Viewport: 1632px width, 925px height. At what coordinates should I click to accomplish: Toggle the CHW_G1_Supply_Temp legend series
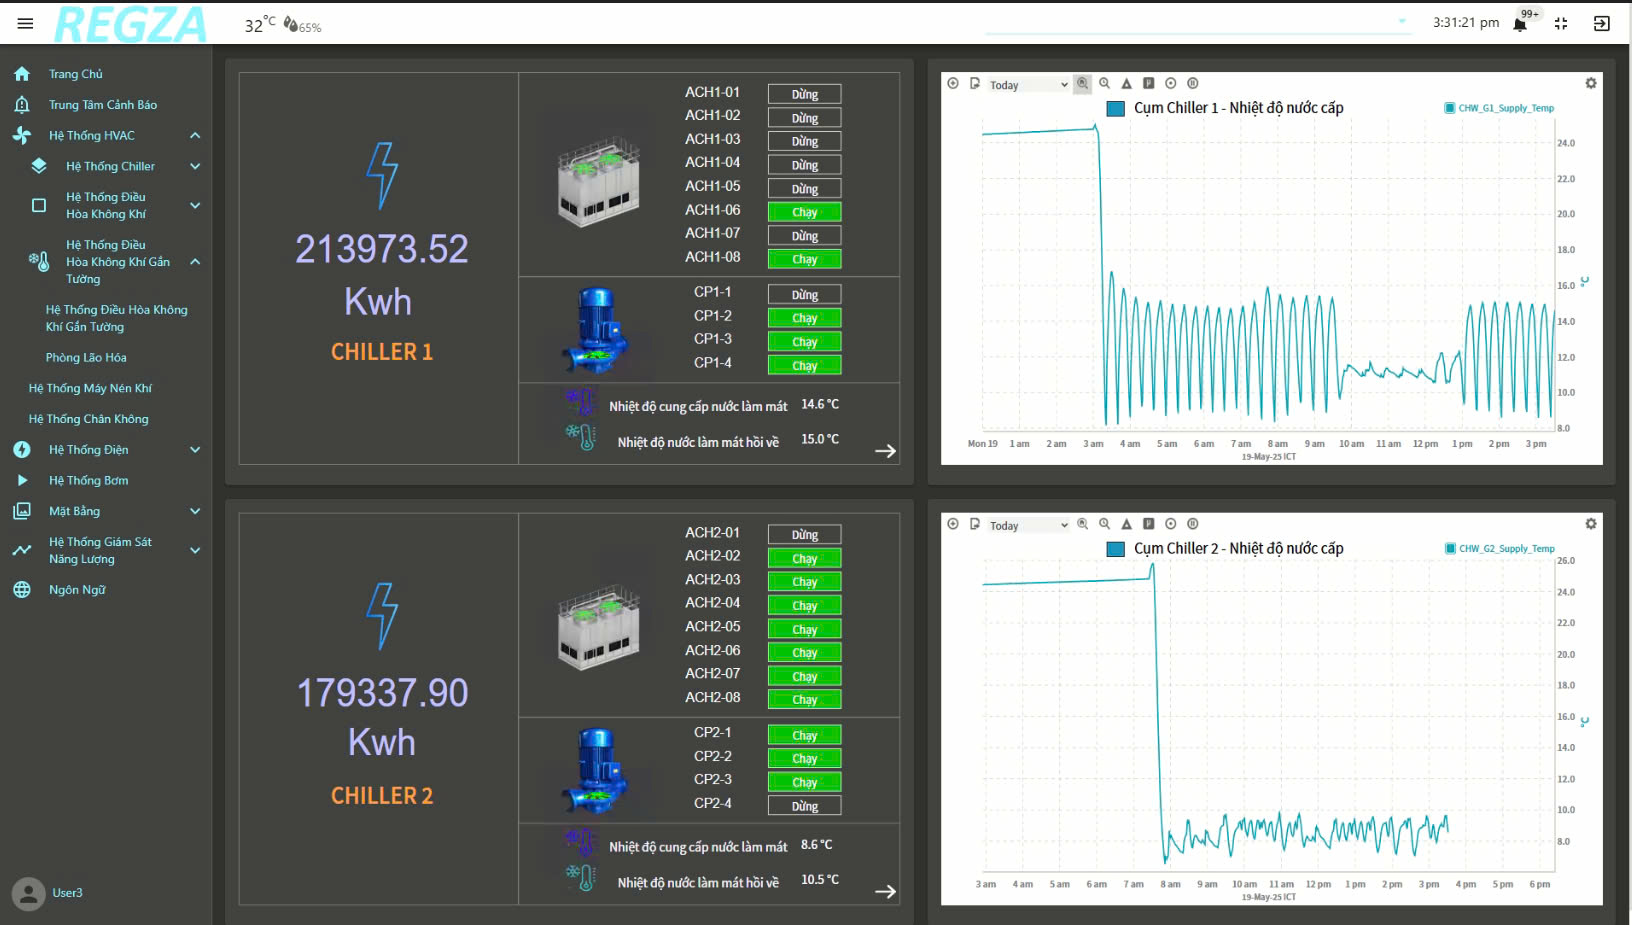tap(1499, 108)
